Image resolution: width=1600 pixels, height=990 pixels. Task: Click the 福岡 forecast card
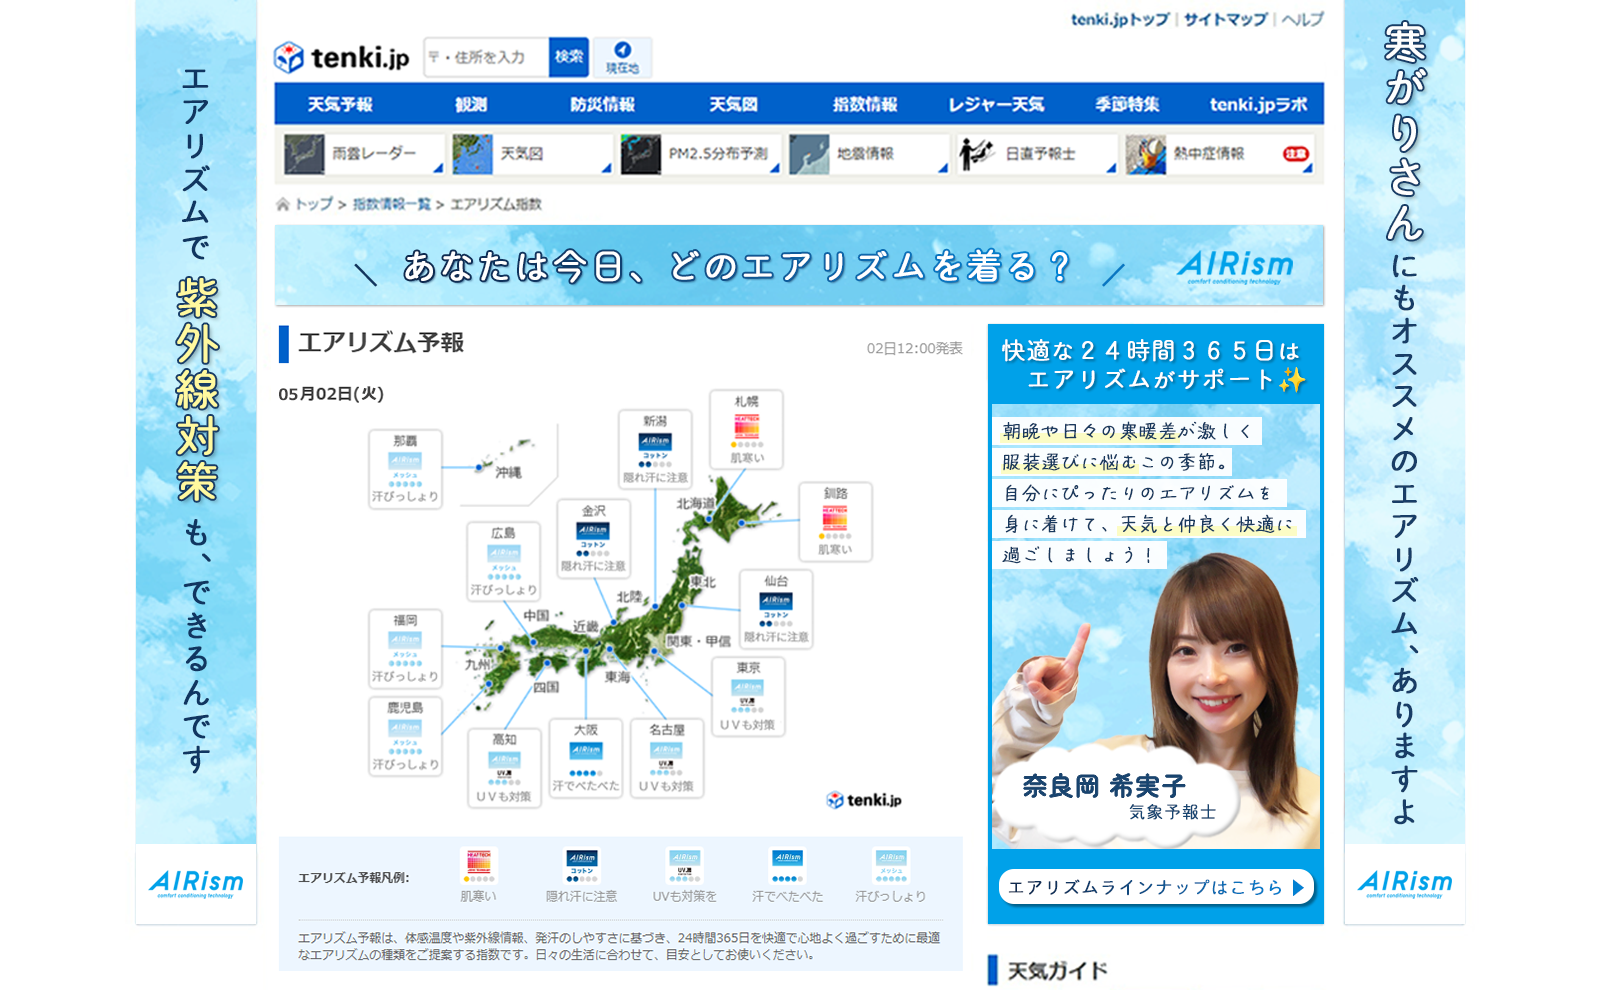pos(405,648)
